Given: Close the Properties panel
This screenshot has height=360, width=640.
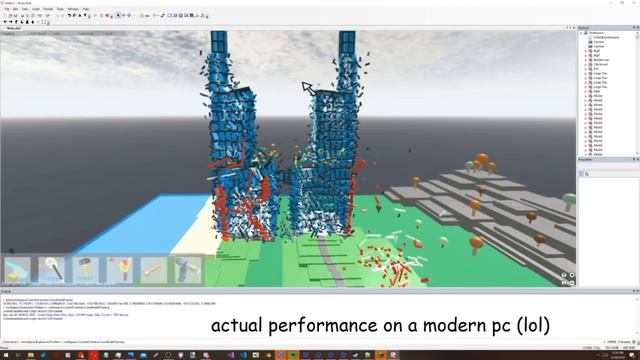Looking at the screenshot, I should (638, 159).
